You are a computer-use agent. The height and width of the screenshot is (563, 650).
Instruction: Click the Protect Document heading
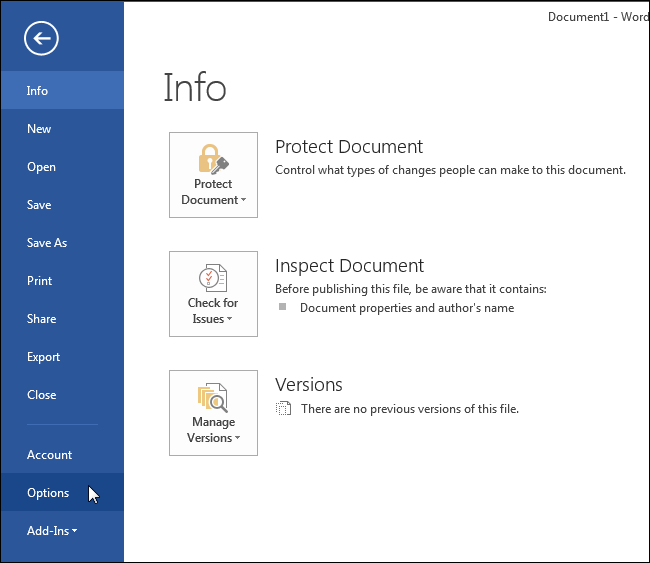point(349,147)
